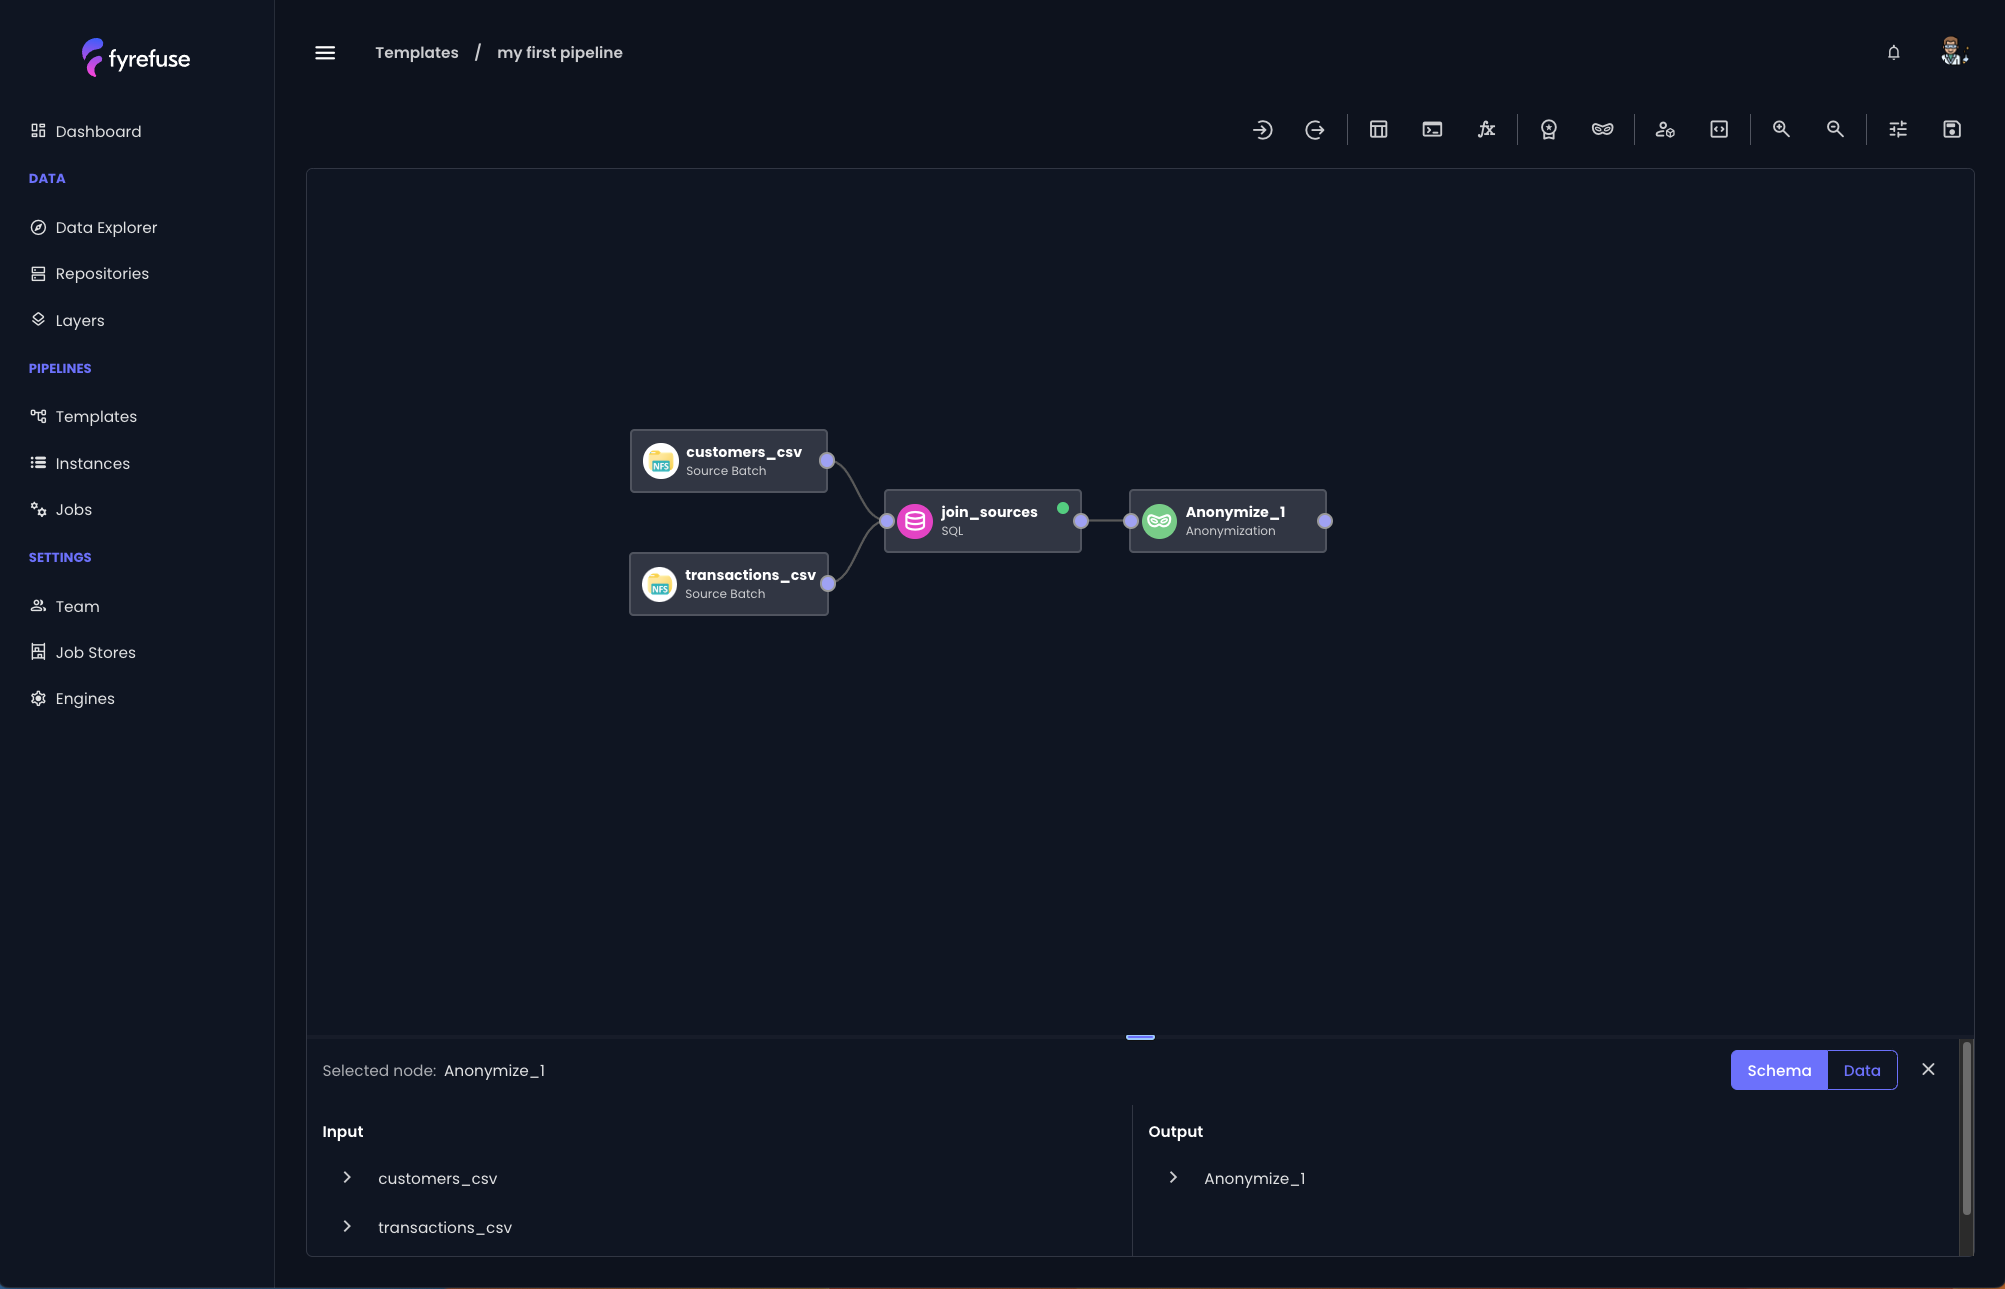The image size is (2005, 1289).
Task: Click join_sources output port
Action: [x=1081, y=521]
